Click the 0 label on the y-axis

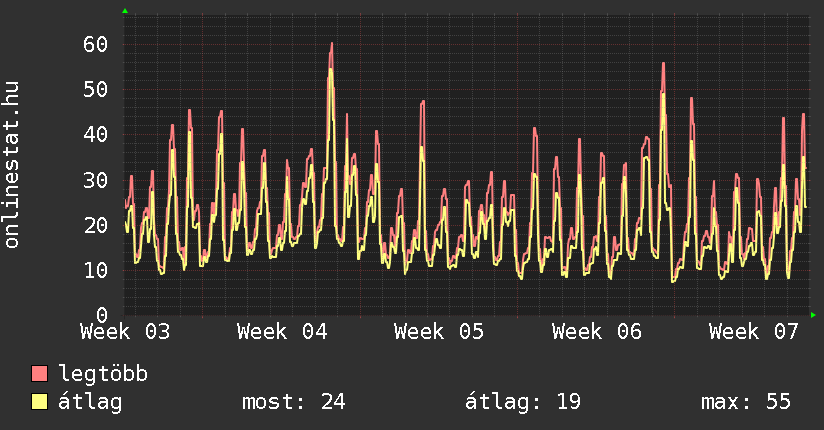(x=102, y=315)
